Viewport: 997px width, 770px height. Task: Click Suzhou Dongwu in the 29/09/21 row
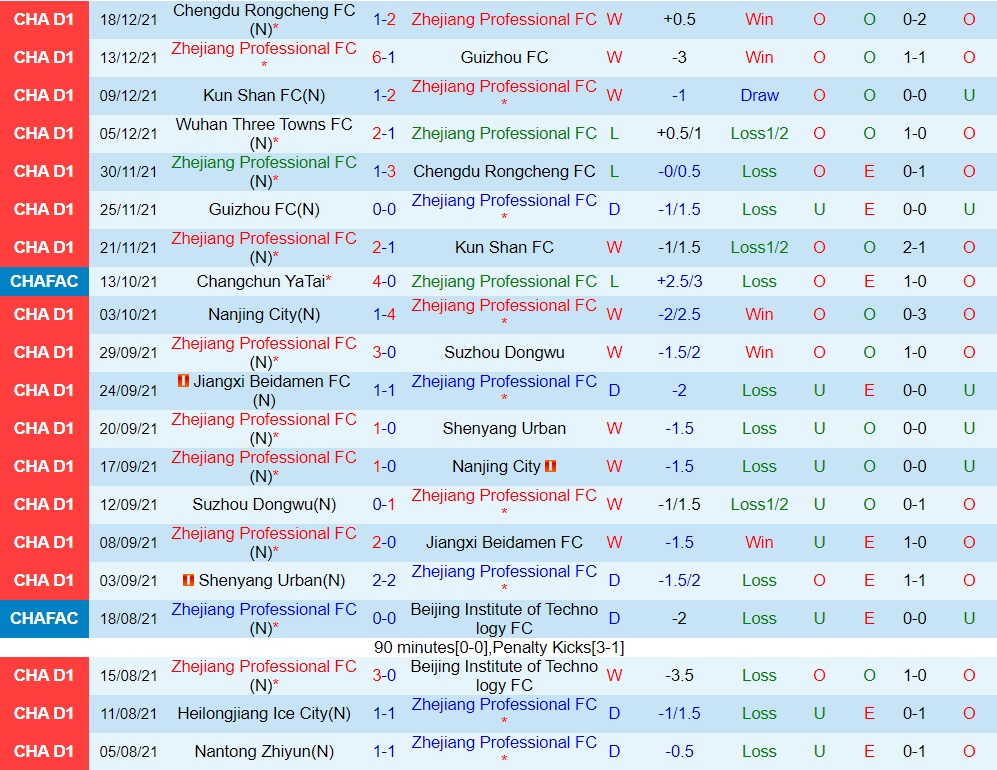click(x=504, y=352)
